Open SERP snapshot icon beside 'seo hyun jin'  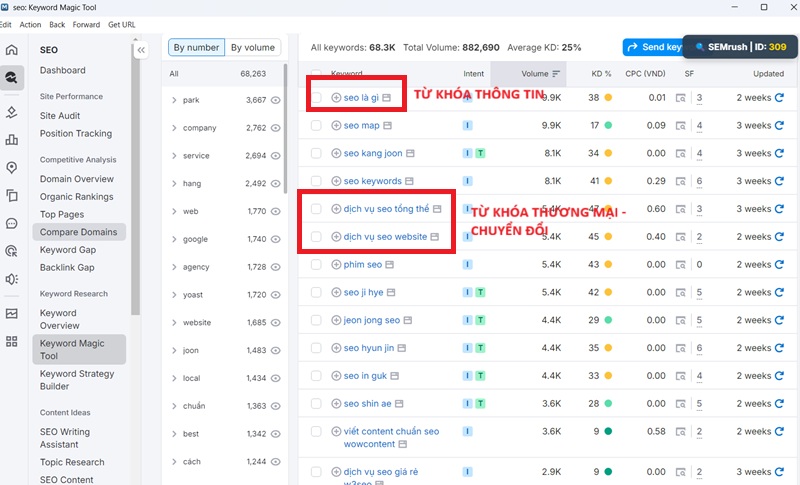(402, 348)
